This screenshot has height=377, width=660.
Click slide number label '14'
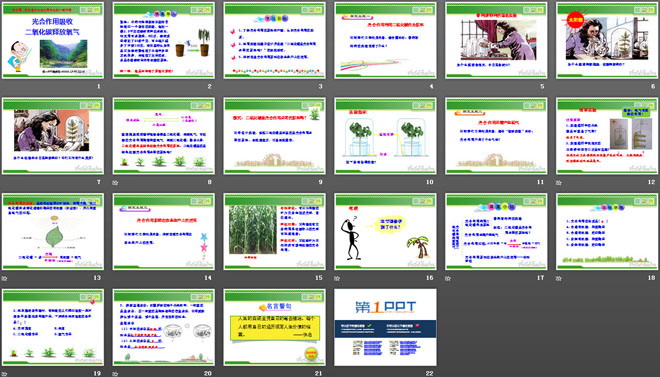coord(208,277)
